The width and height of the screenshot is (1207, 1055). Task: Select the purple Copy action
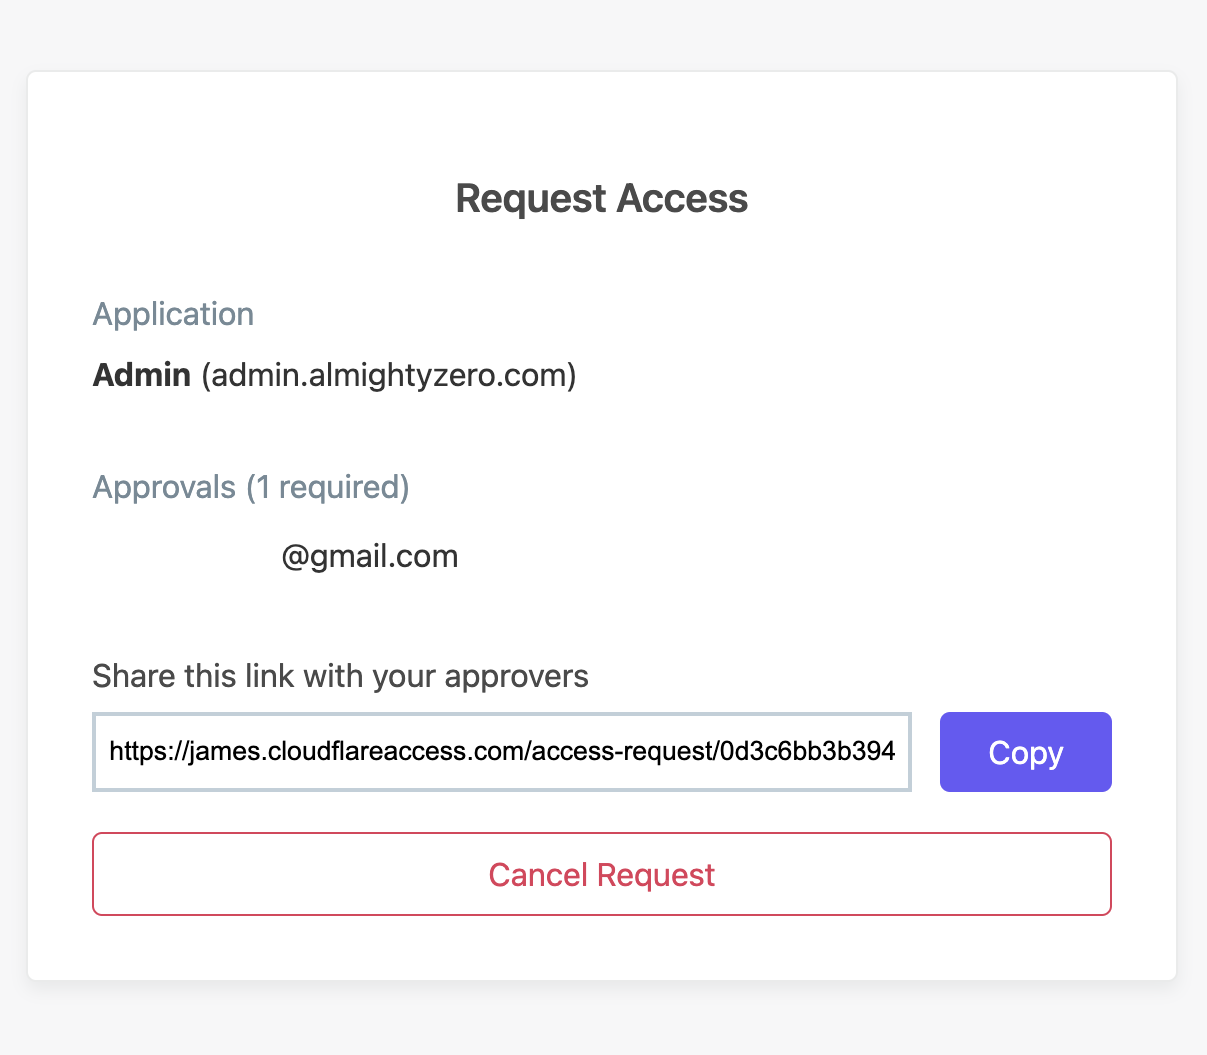pos(1025,752)
